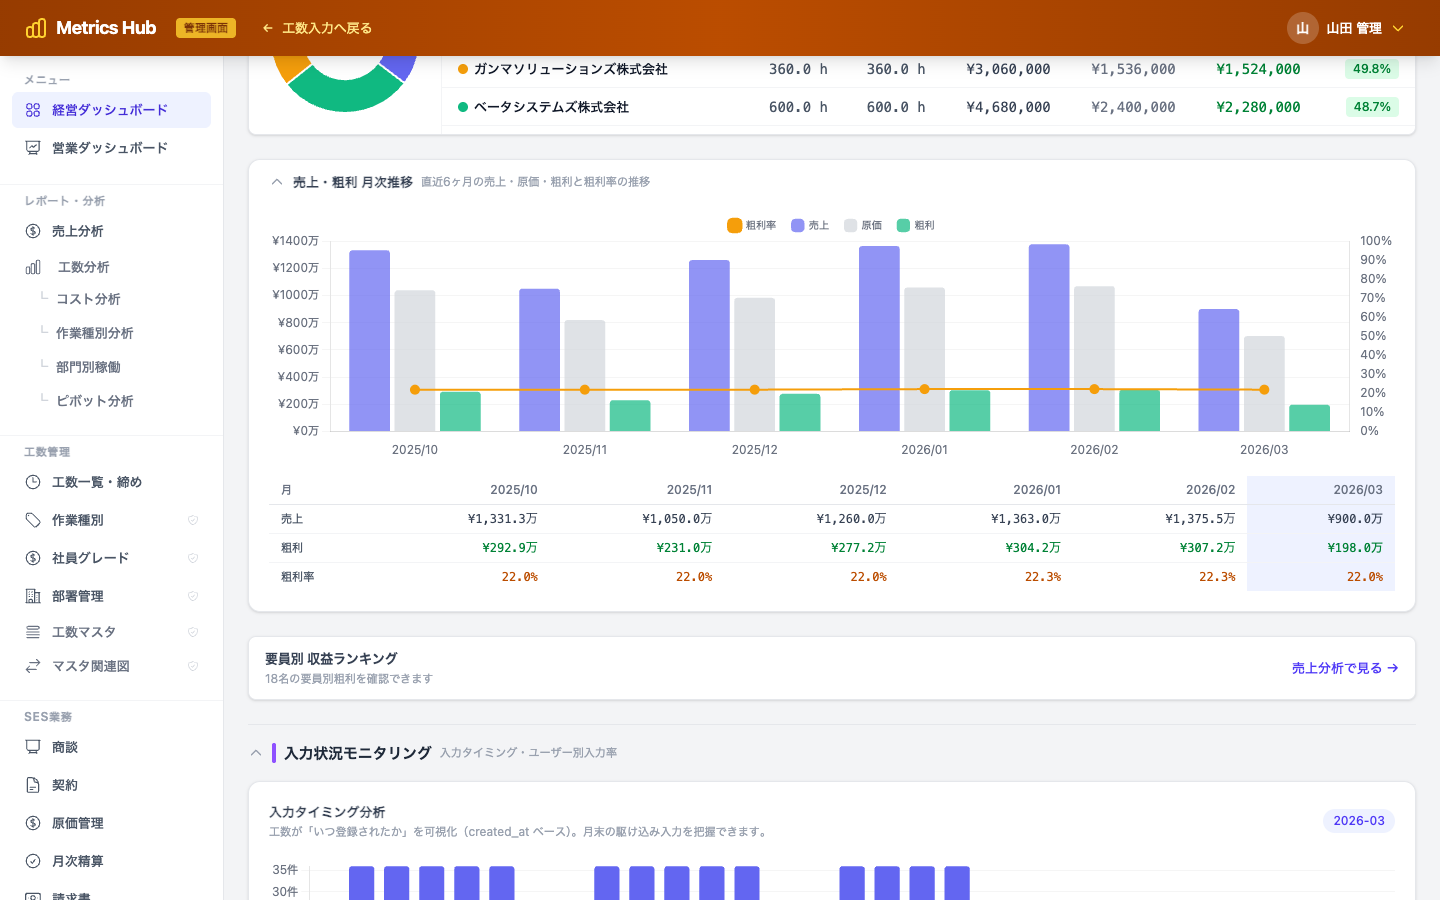
Task: Click the building icon for 部署管理
Action: [x=33, y=596]
